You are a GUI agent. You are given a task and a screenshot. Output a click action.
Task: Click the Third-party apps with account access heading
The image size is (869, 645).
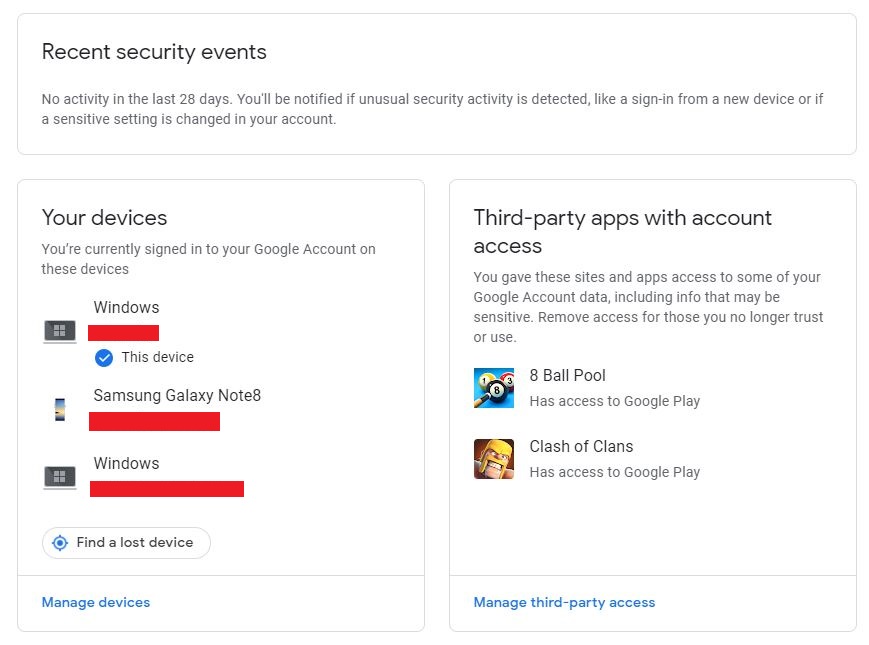(x=620, y=231)
